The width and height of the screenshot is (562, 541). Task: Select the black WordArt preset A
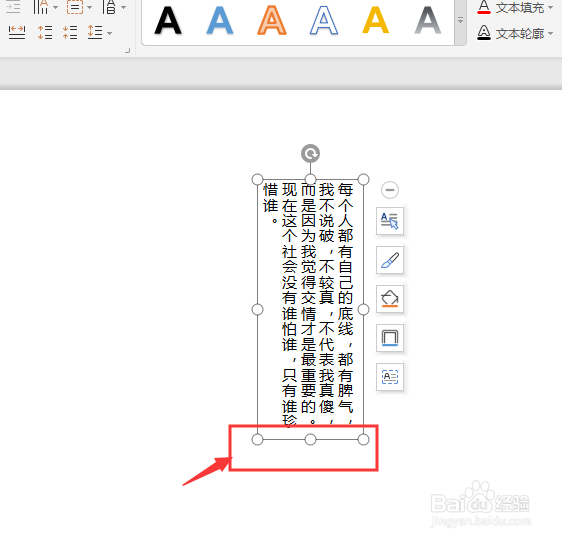tap(168, 21)
